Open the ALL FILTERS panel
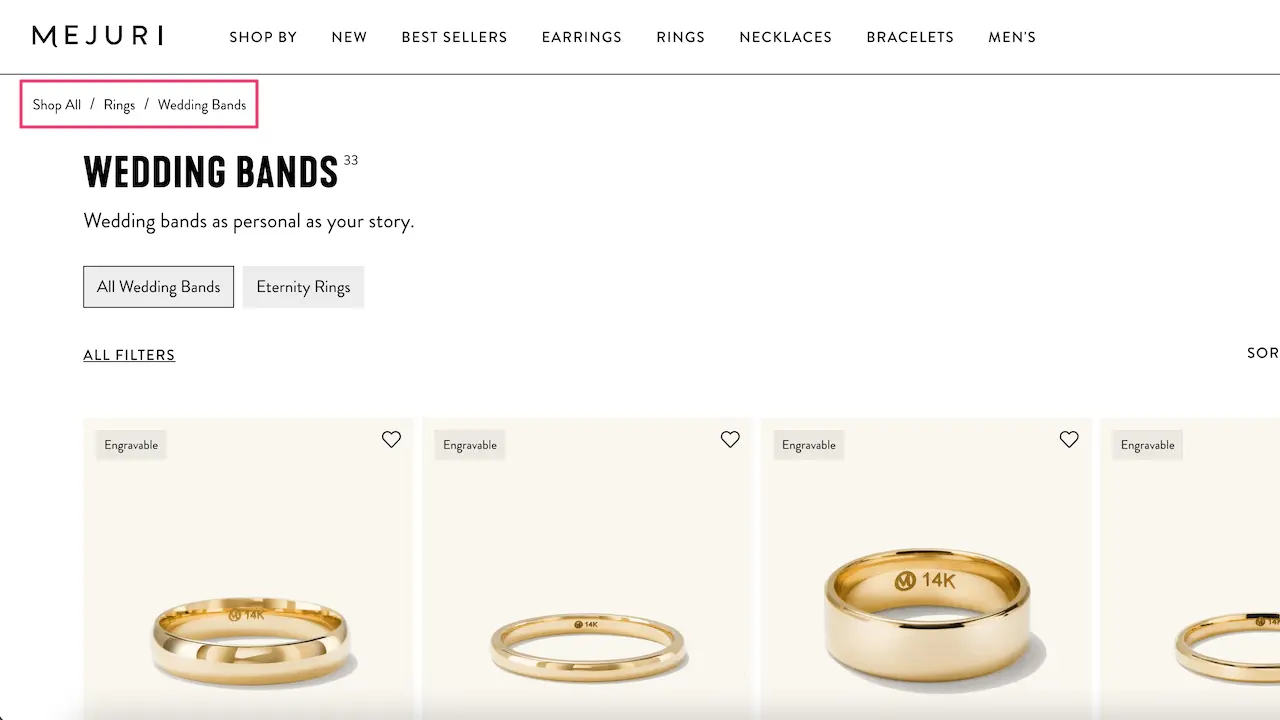1280x720 pixels. coord(129,354)
